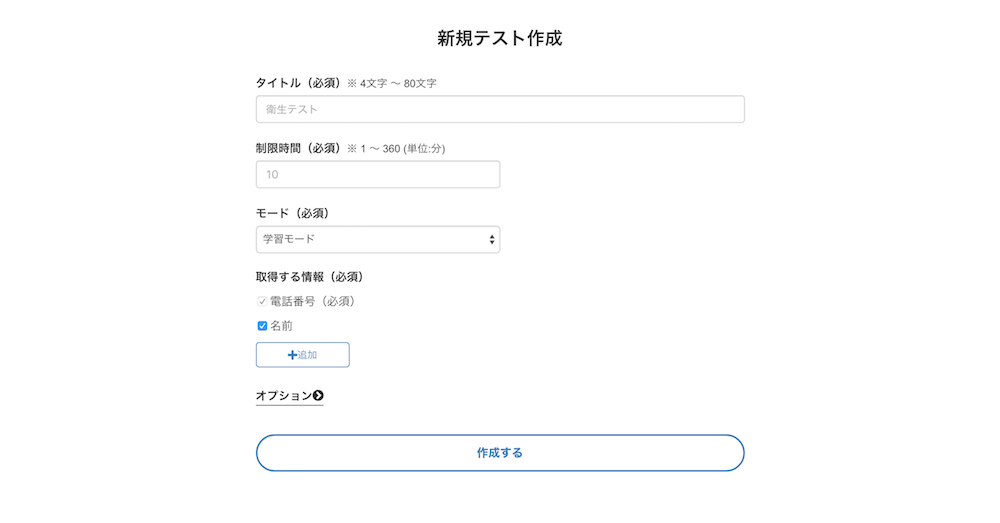The width and height of the screenshot is (1000, 523).
Task: Click the arrow icon beside オプション
Action: [318, 395]
